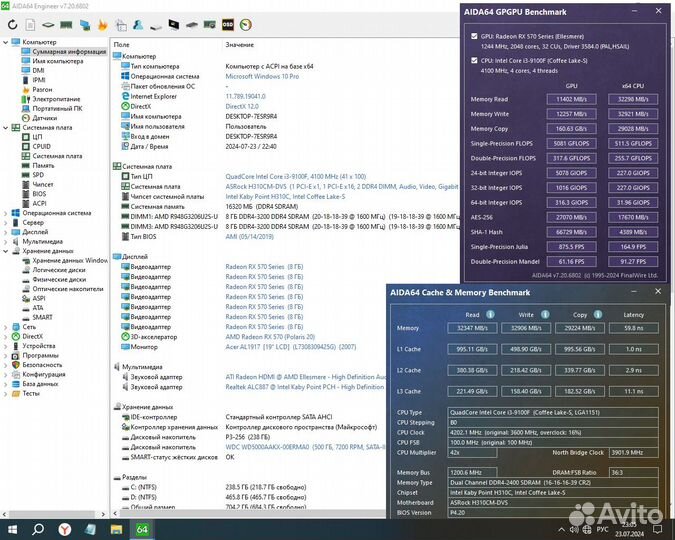
Task: Open the DirectX 12.0 link
Action: pos(242,106)
